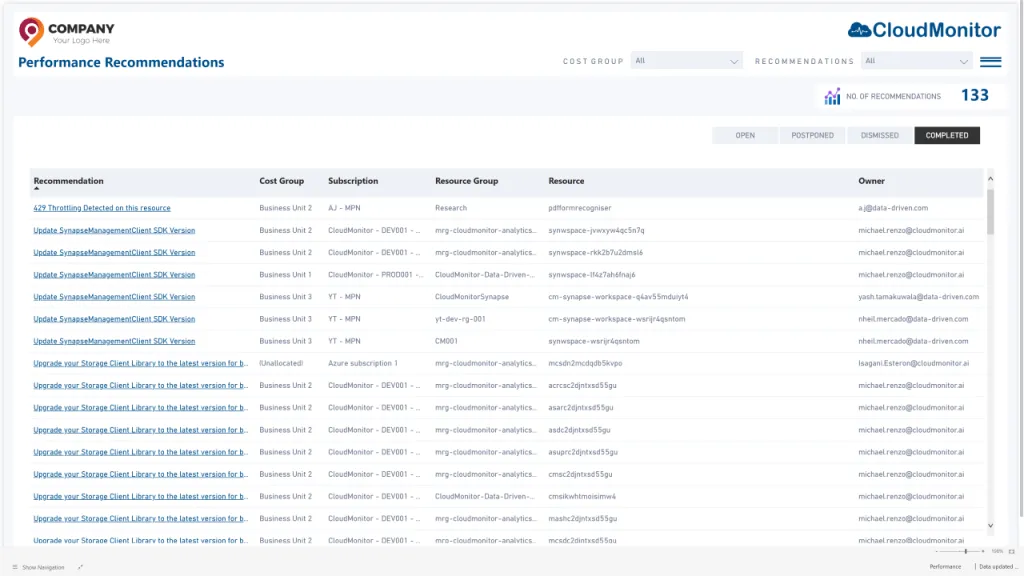Viewport: 1024px width, 576px height.
Task: Open Storage Client Library link for acrcsc2djntxsd55gu
Action: (x=140, y=385)
